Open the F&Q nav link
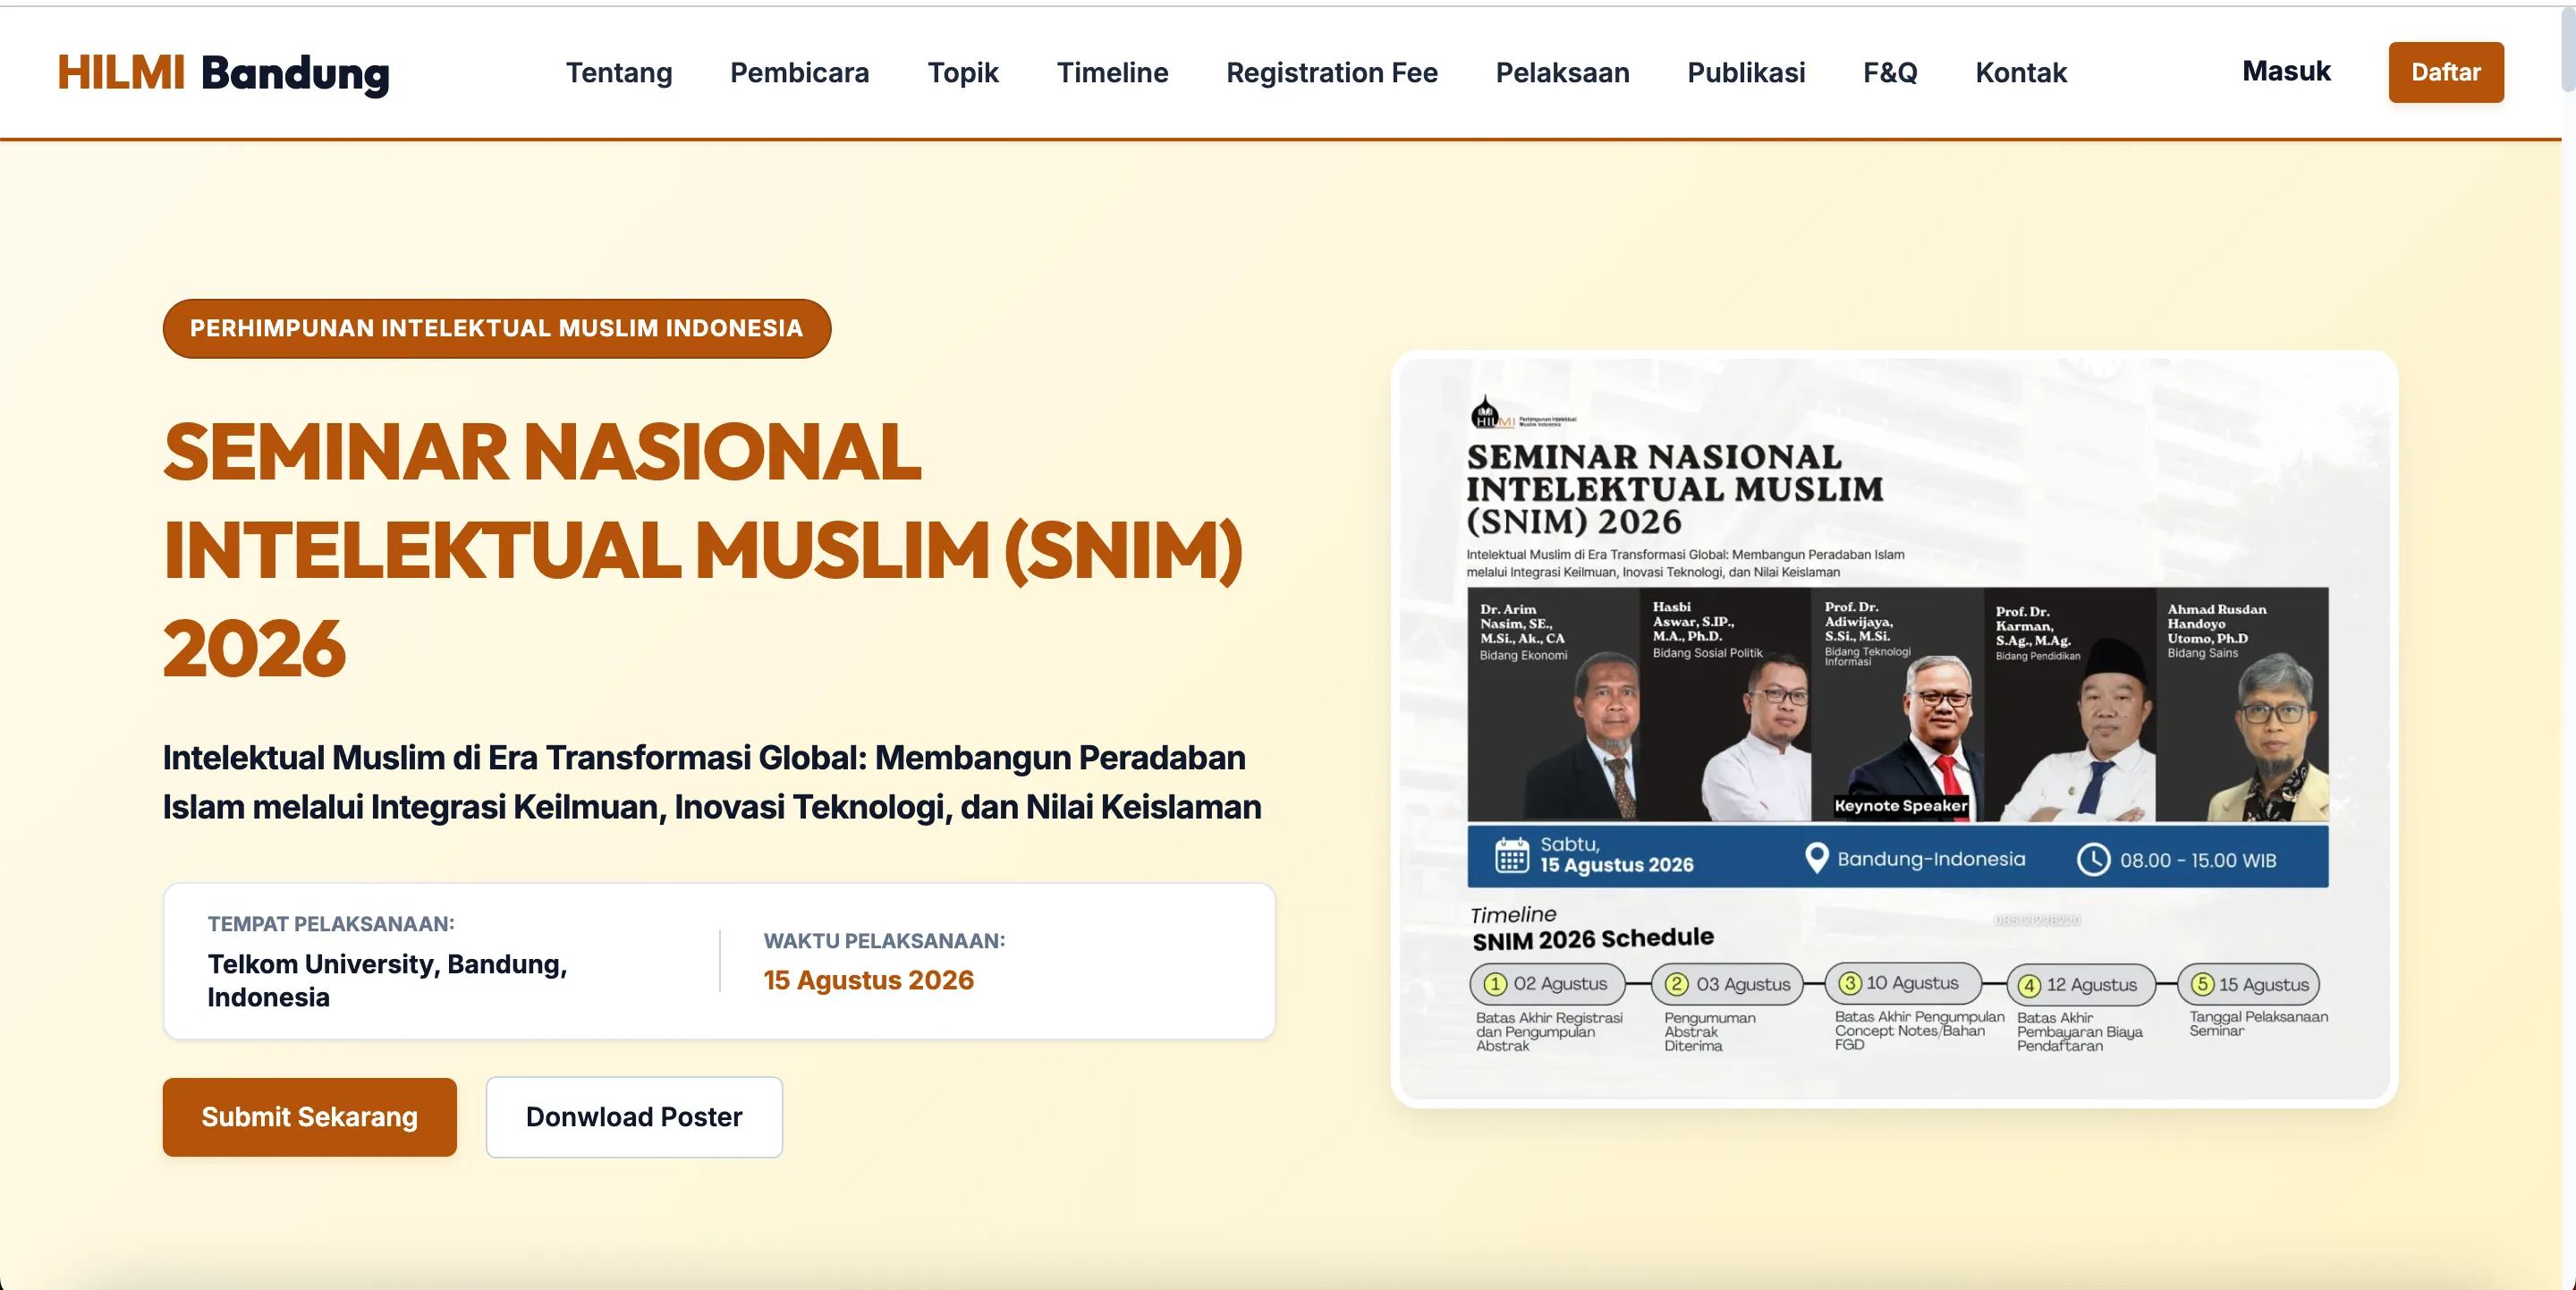 (x=1890, y=73)
